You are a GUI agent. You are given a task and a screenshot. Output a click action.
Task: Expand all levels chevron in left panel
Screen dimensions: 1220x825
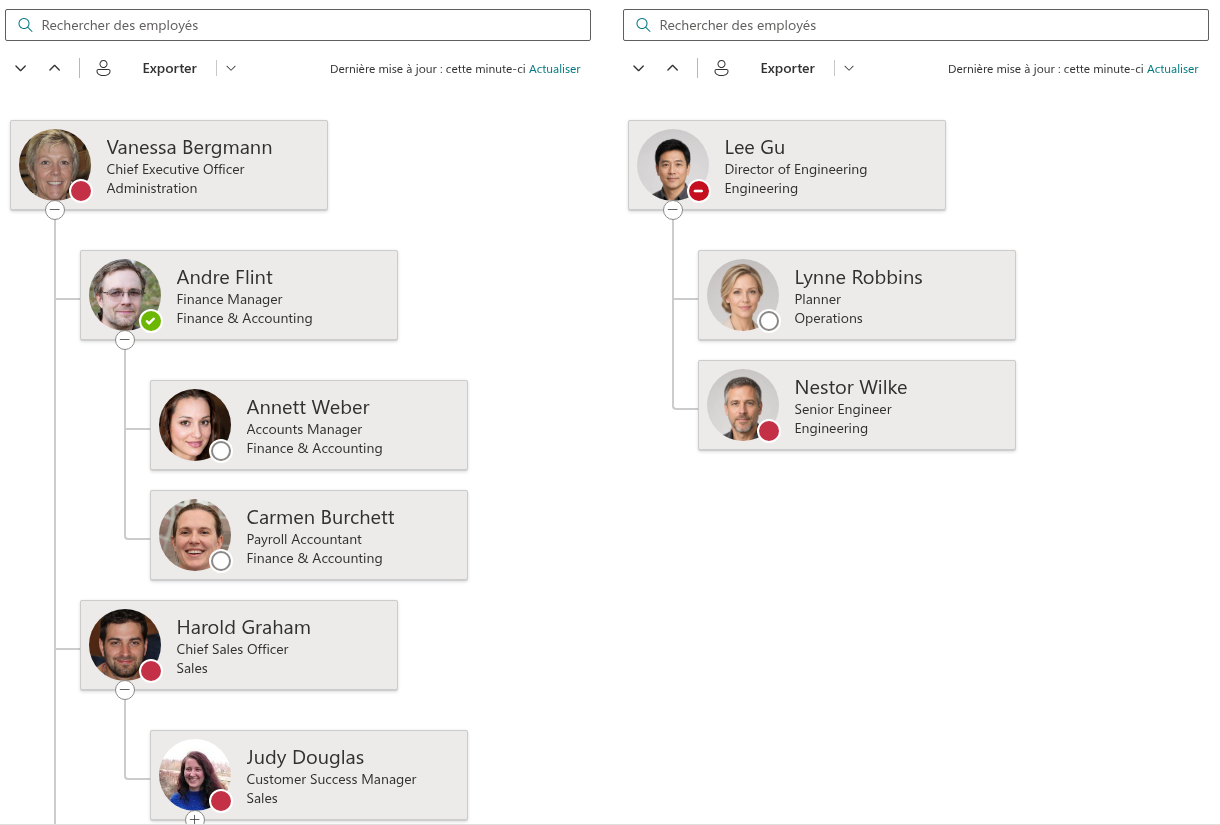[x=21, y=68]
